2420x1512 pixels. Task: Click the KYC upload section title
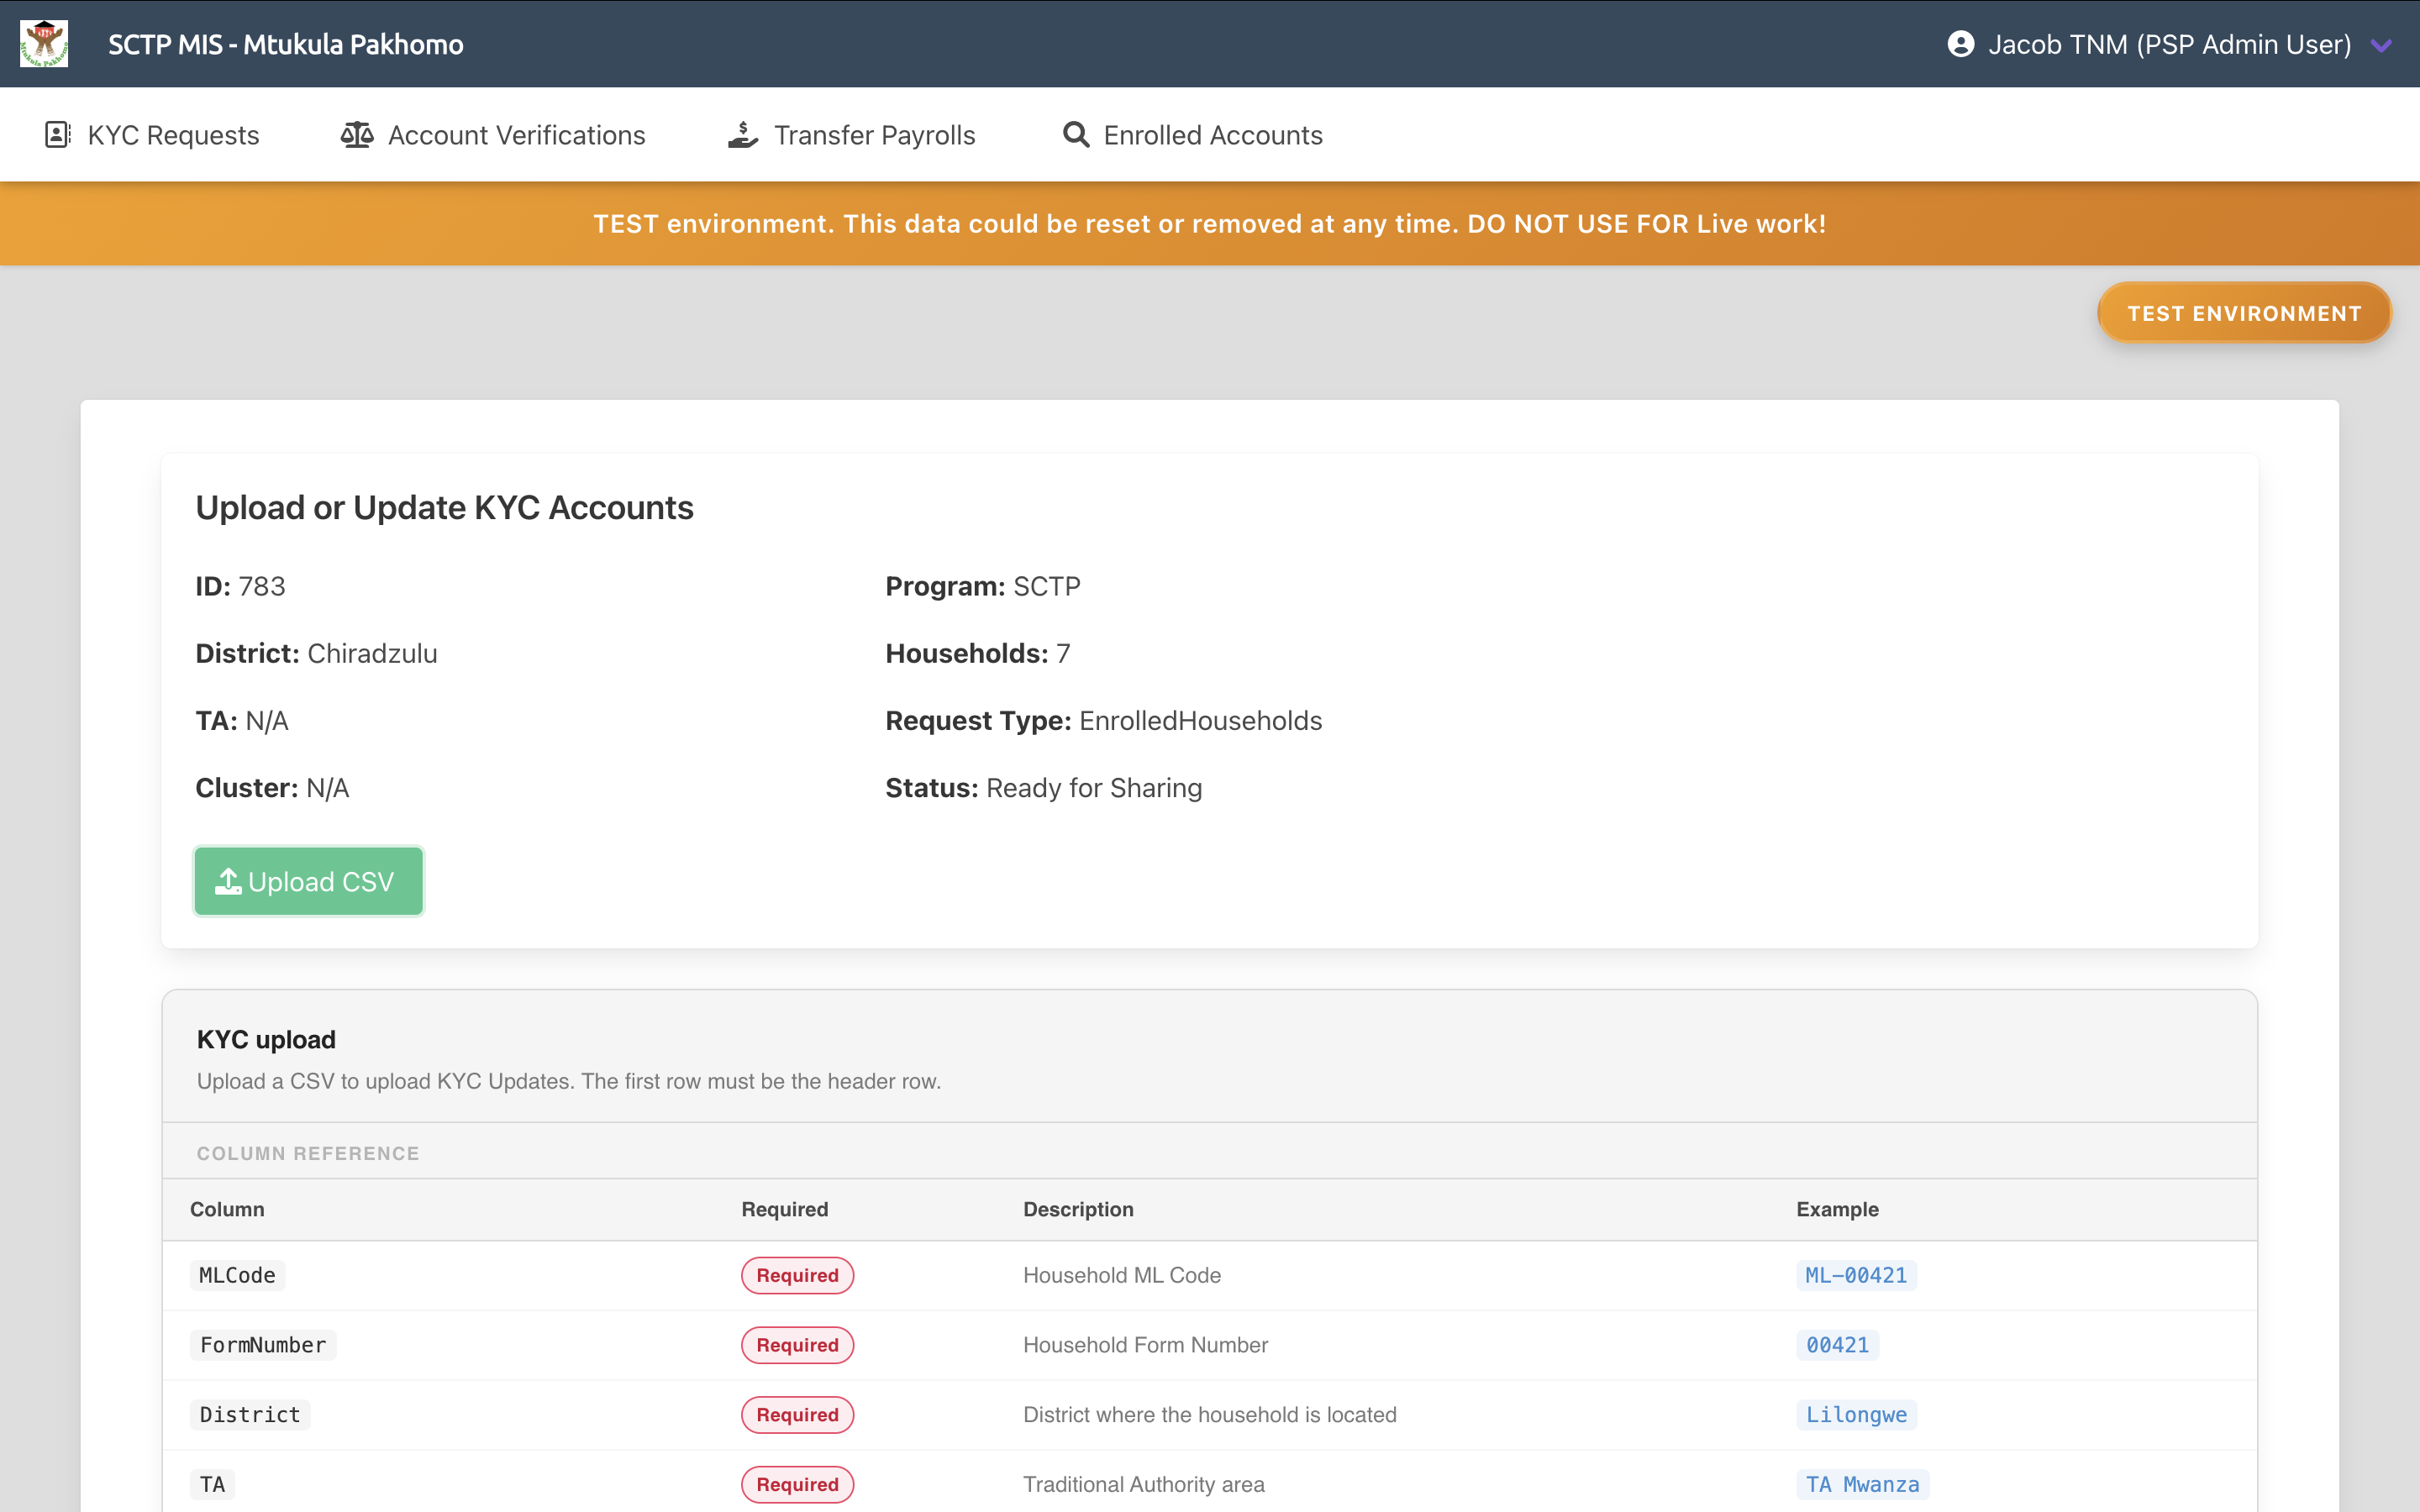pyautogui.click(x=266, y=1040)
